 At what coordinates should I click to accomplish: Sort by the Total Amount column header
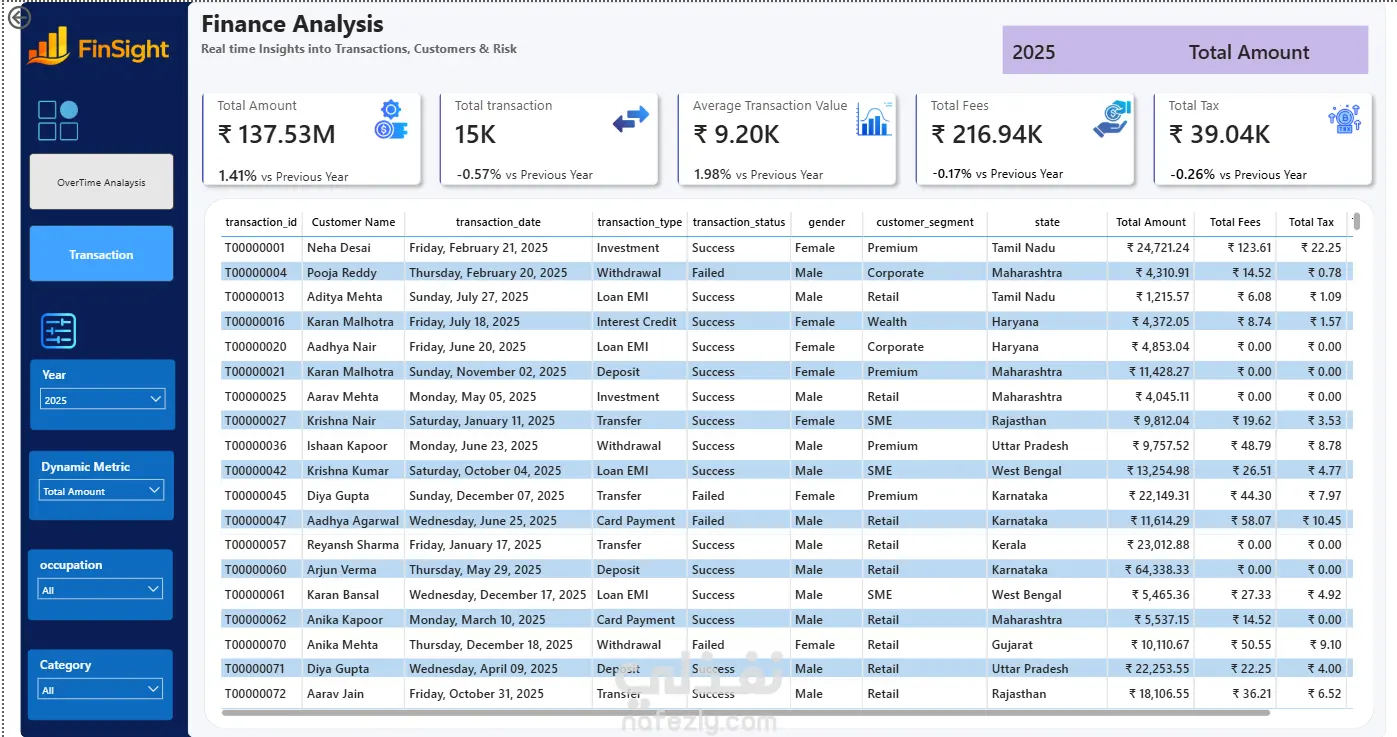tap(1151, 222)
